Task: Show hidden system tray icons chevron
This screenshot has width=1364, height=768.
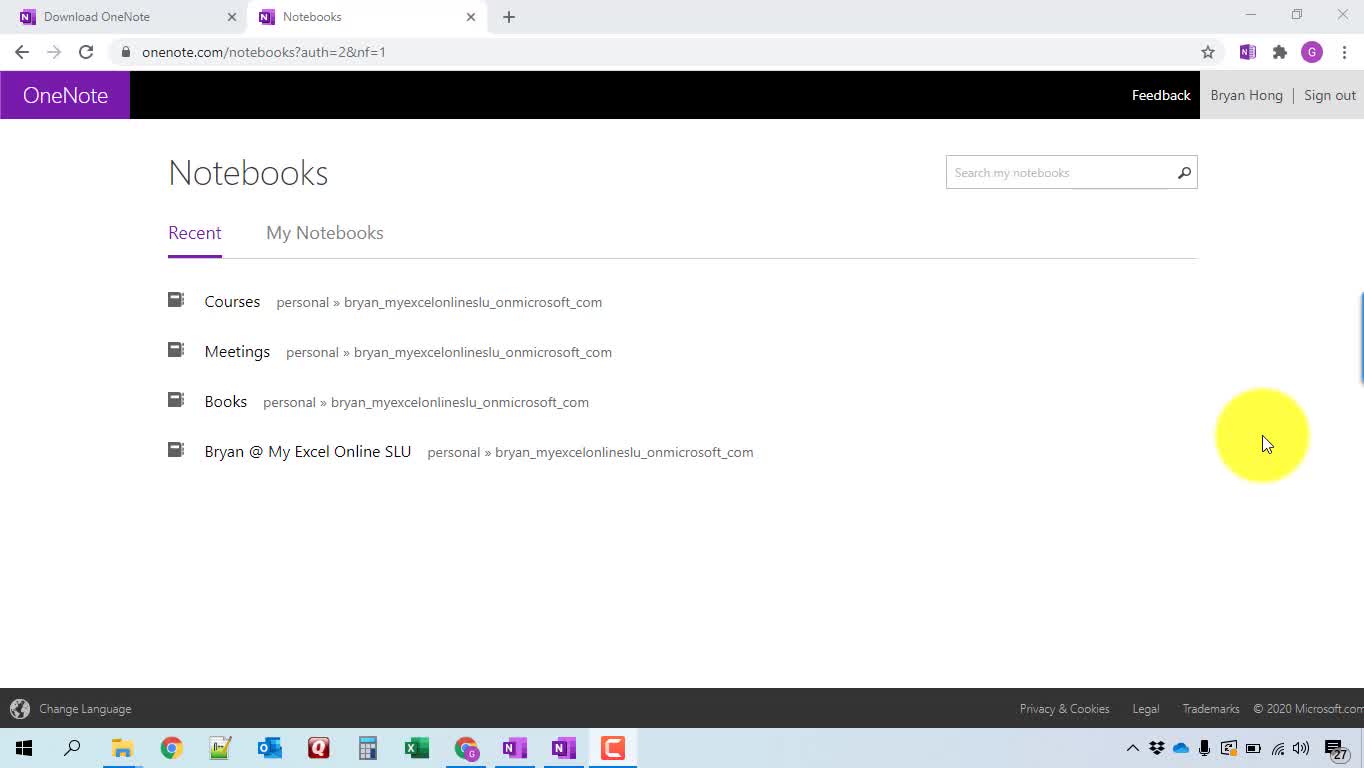Action: click(x=1132, y=748)
